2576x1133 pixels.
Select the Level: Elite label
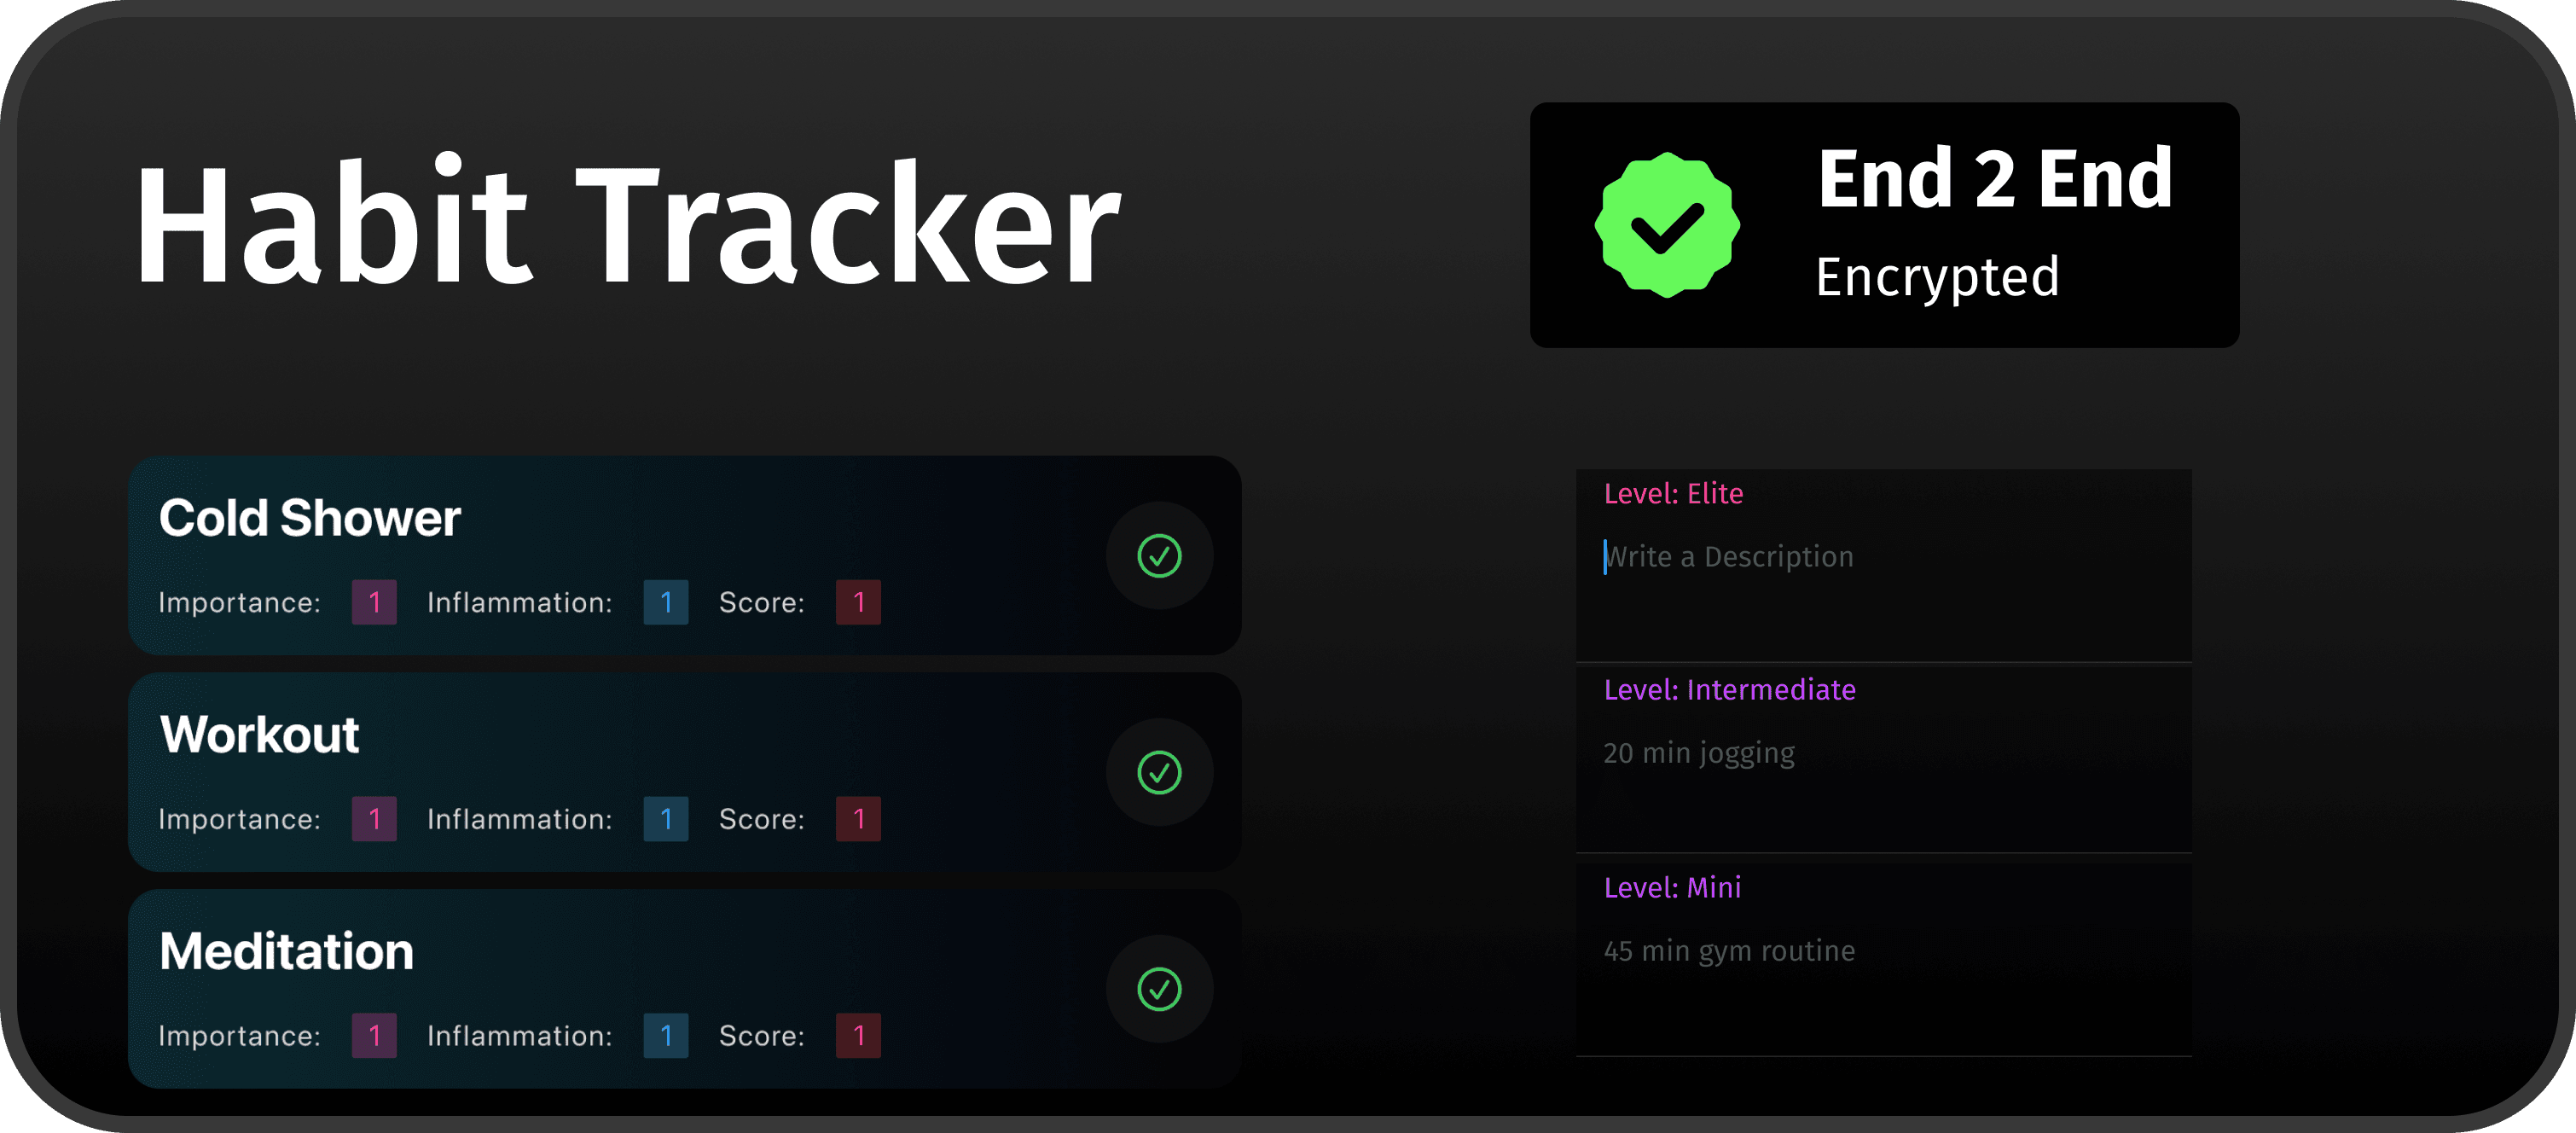(1673, 493)
